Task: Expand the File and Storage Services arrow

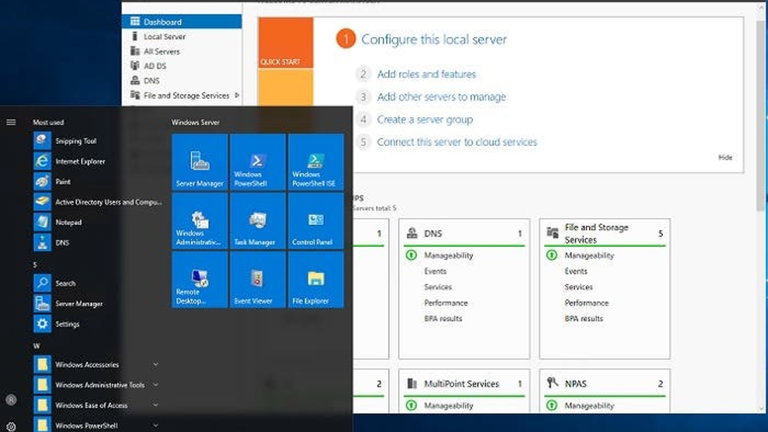Action: (237, 95)
